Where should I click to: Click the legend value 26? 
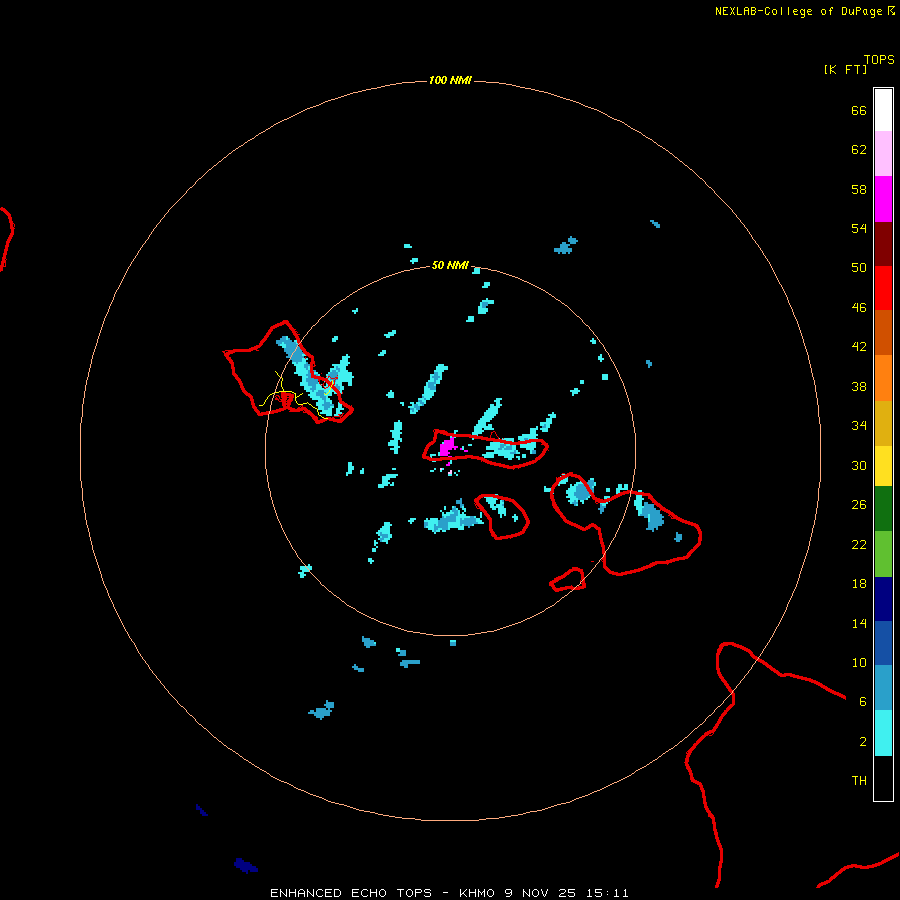859,505
